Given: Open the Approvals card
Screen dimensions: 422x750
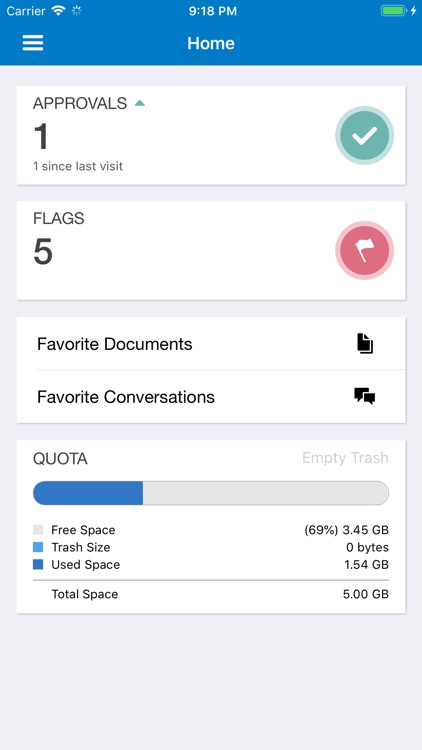Looking at the screenshot, I should tap(211, 135).
